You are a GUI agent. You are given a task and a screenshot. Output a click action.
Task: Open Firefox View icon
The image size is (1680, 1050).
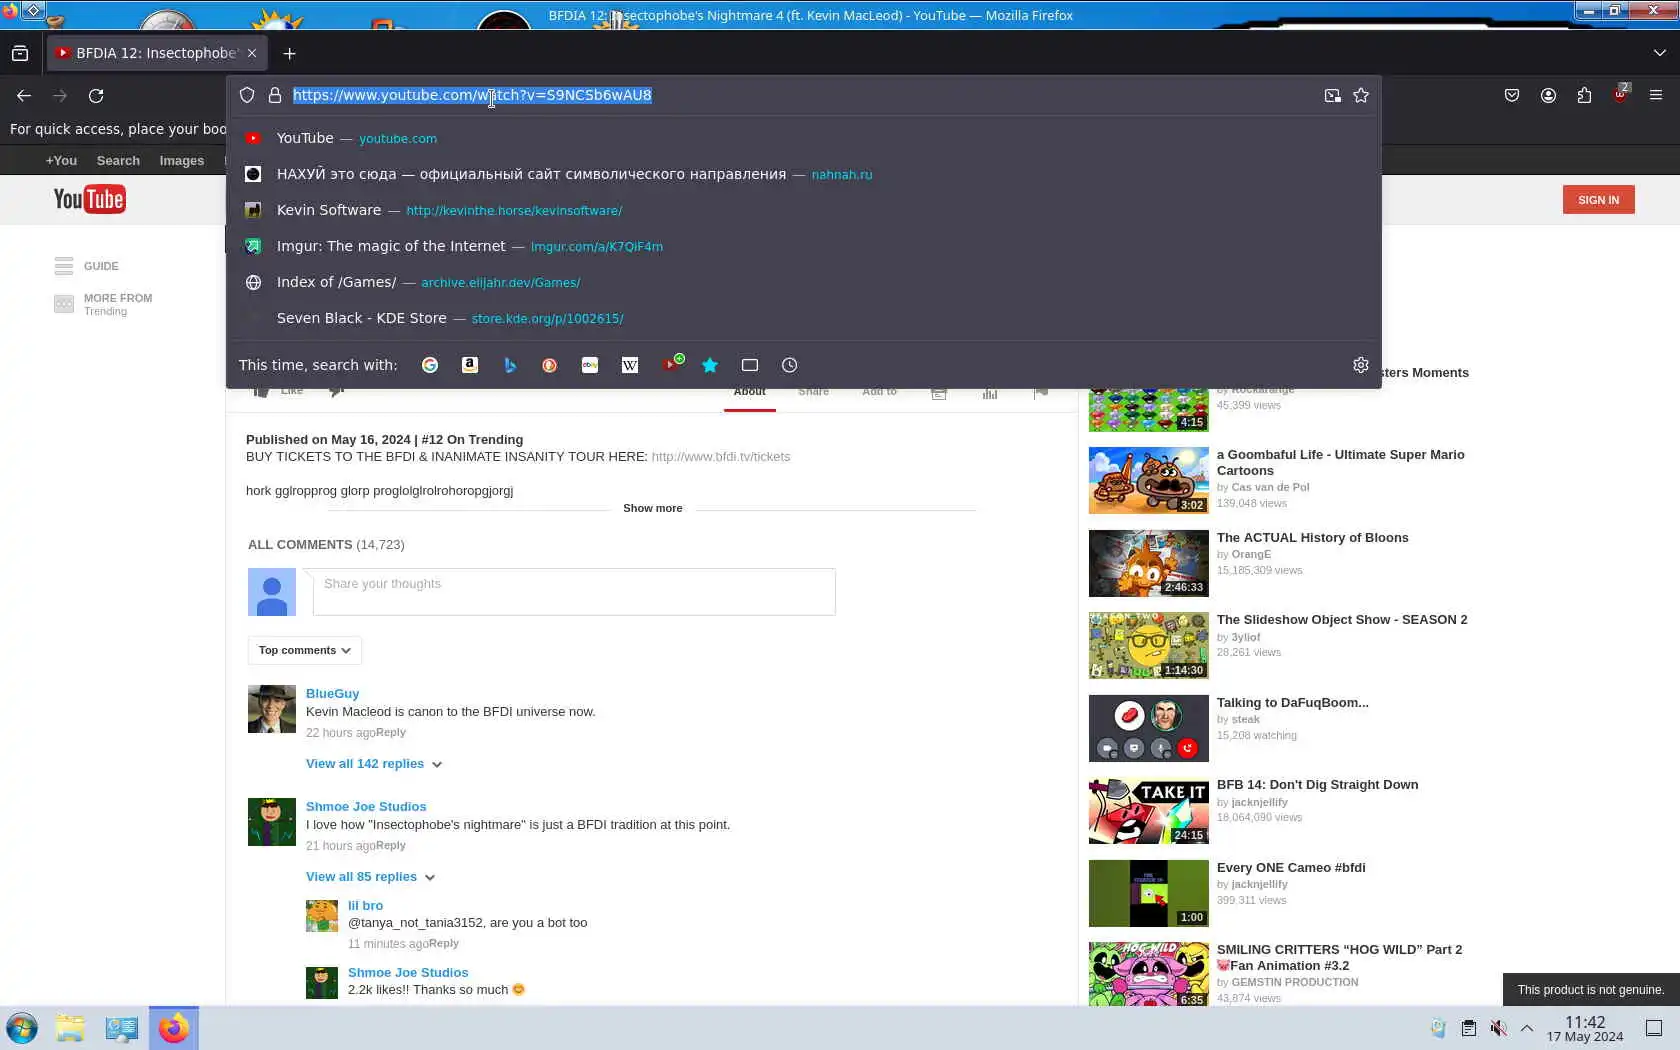pos(20,53)
